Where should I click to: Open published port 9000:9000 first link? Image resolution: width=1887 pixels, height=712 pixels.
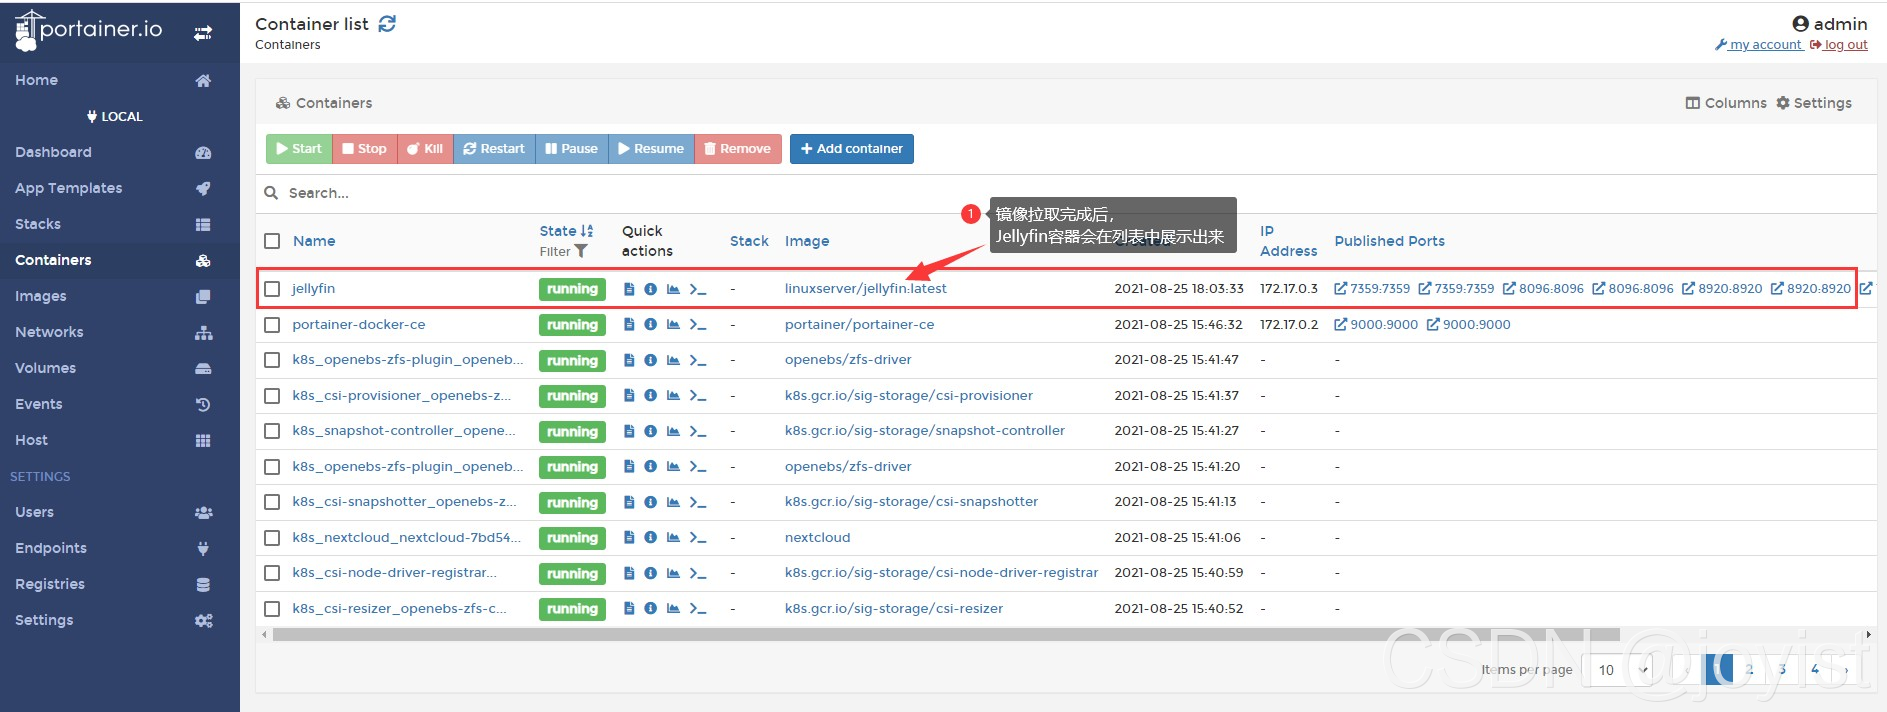point(1376,325)
